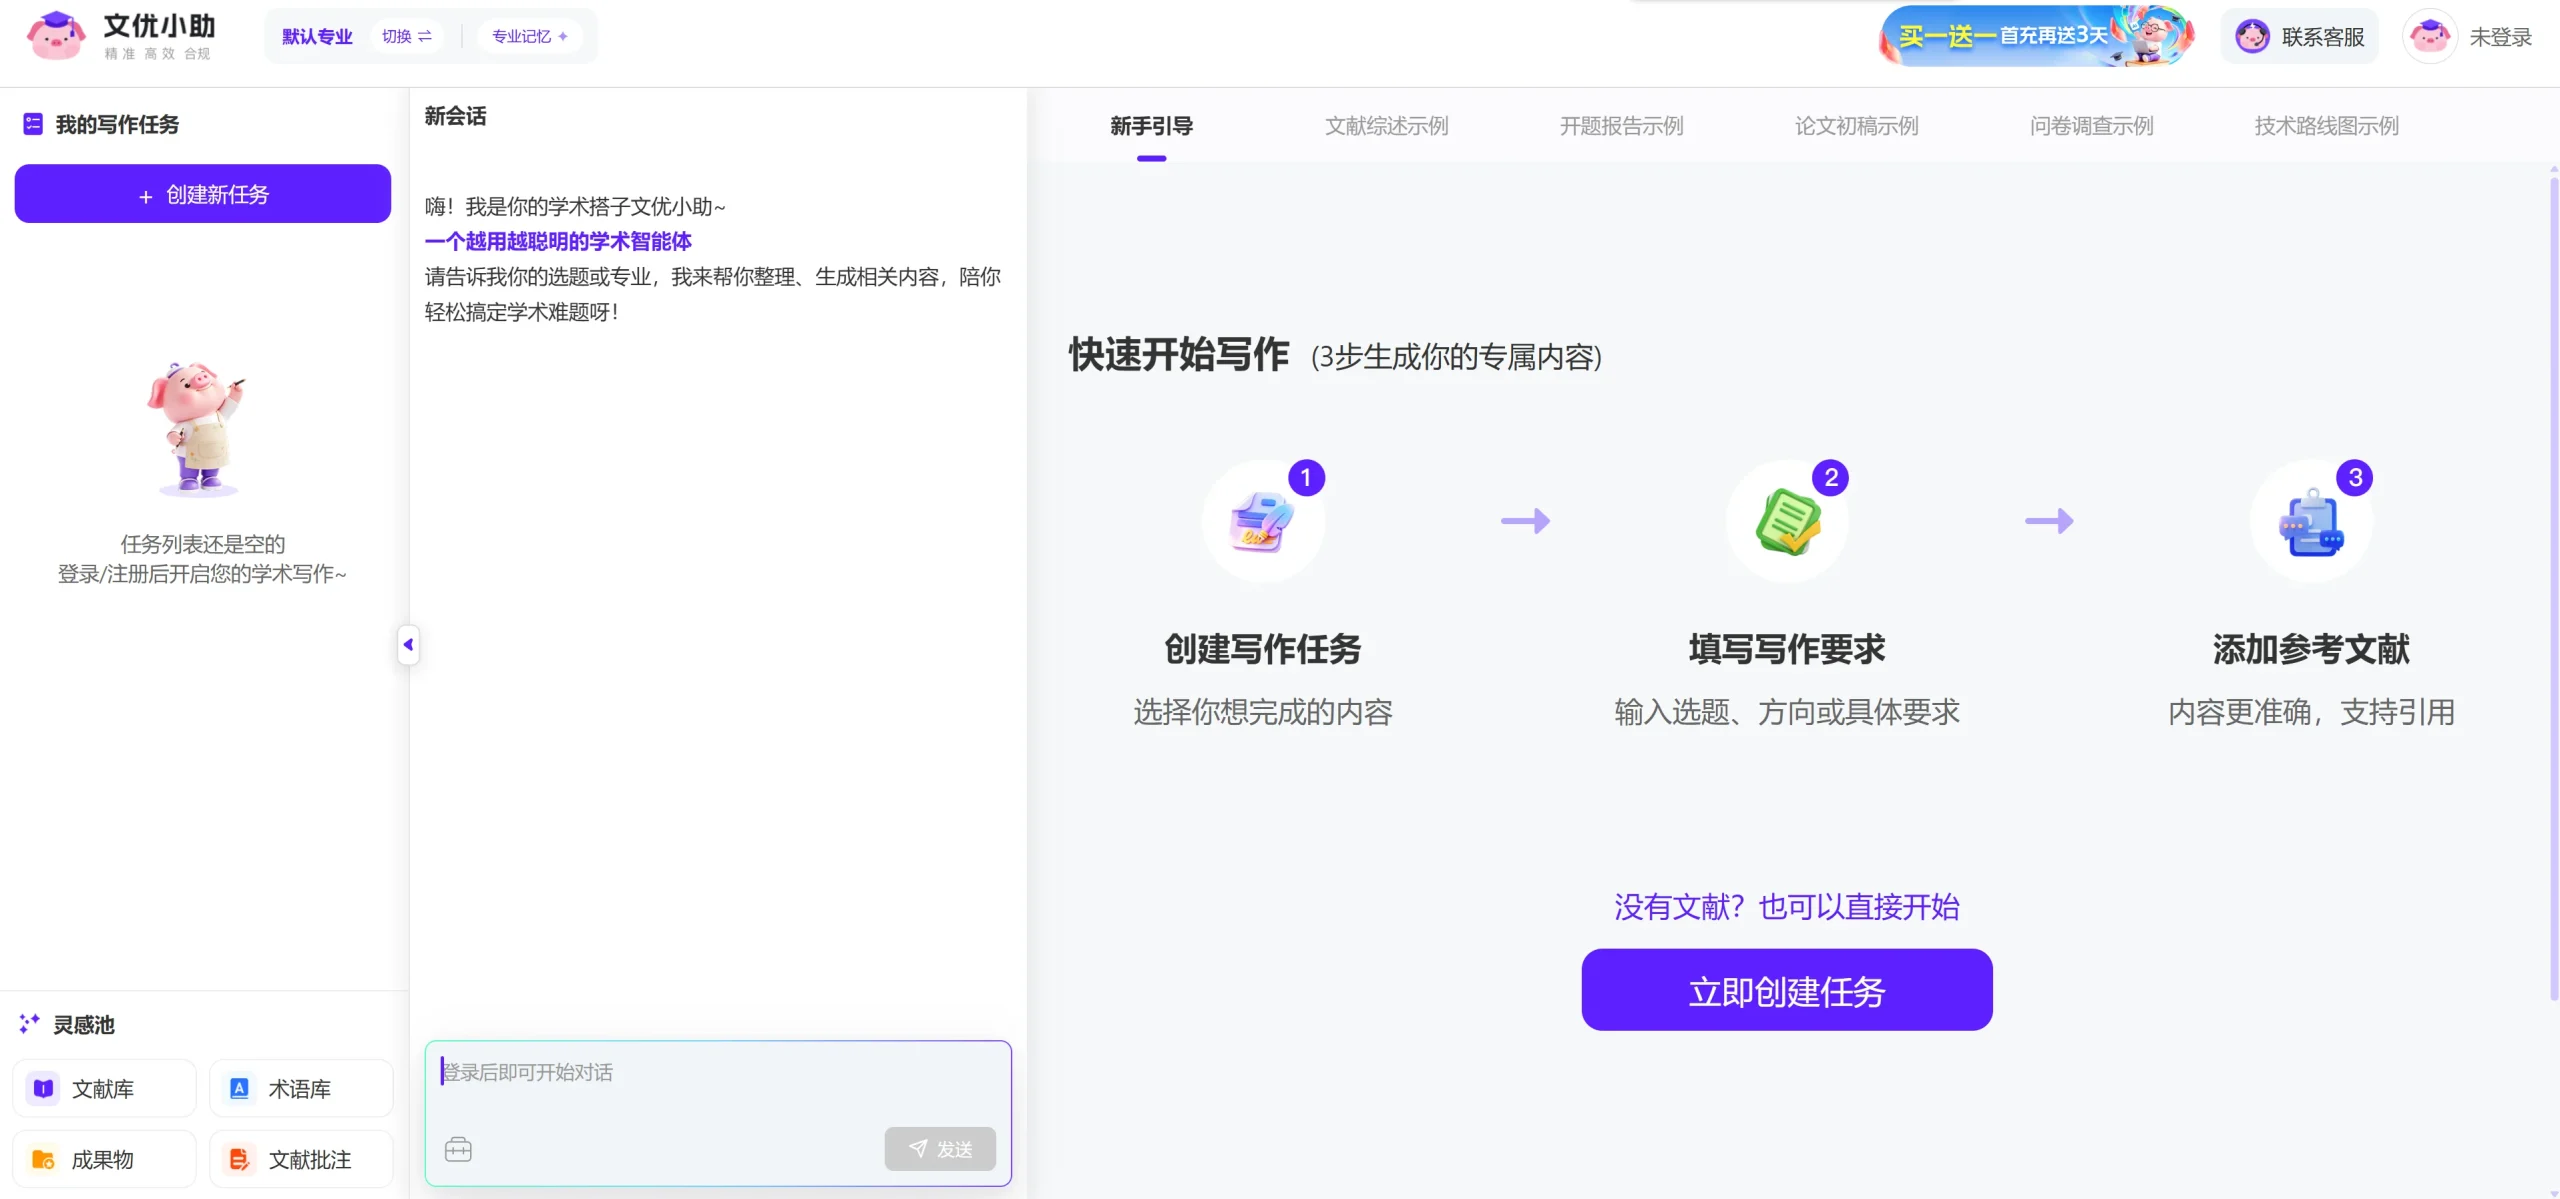
Task: Click the 切换 switch-major button
Action: (407, 36)
